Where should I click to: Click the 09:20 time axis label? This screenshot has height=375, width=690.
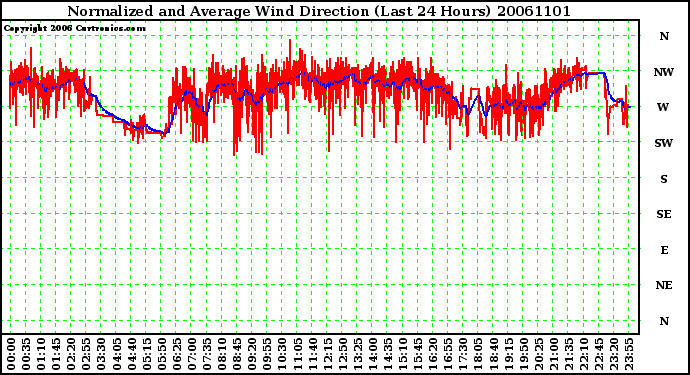coord(252,355)
